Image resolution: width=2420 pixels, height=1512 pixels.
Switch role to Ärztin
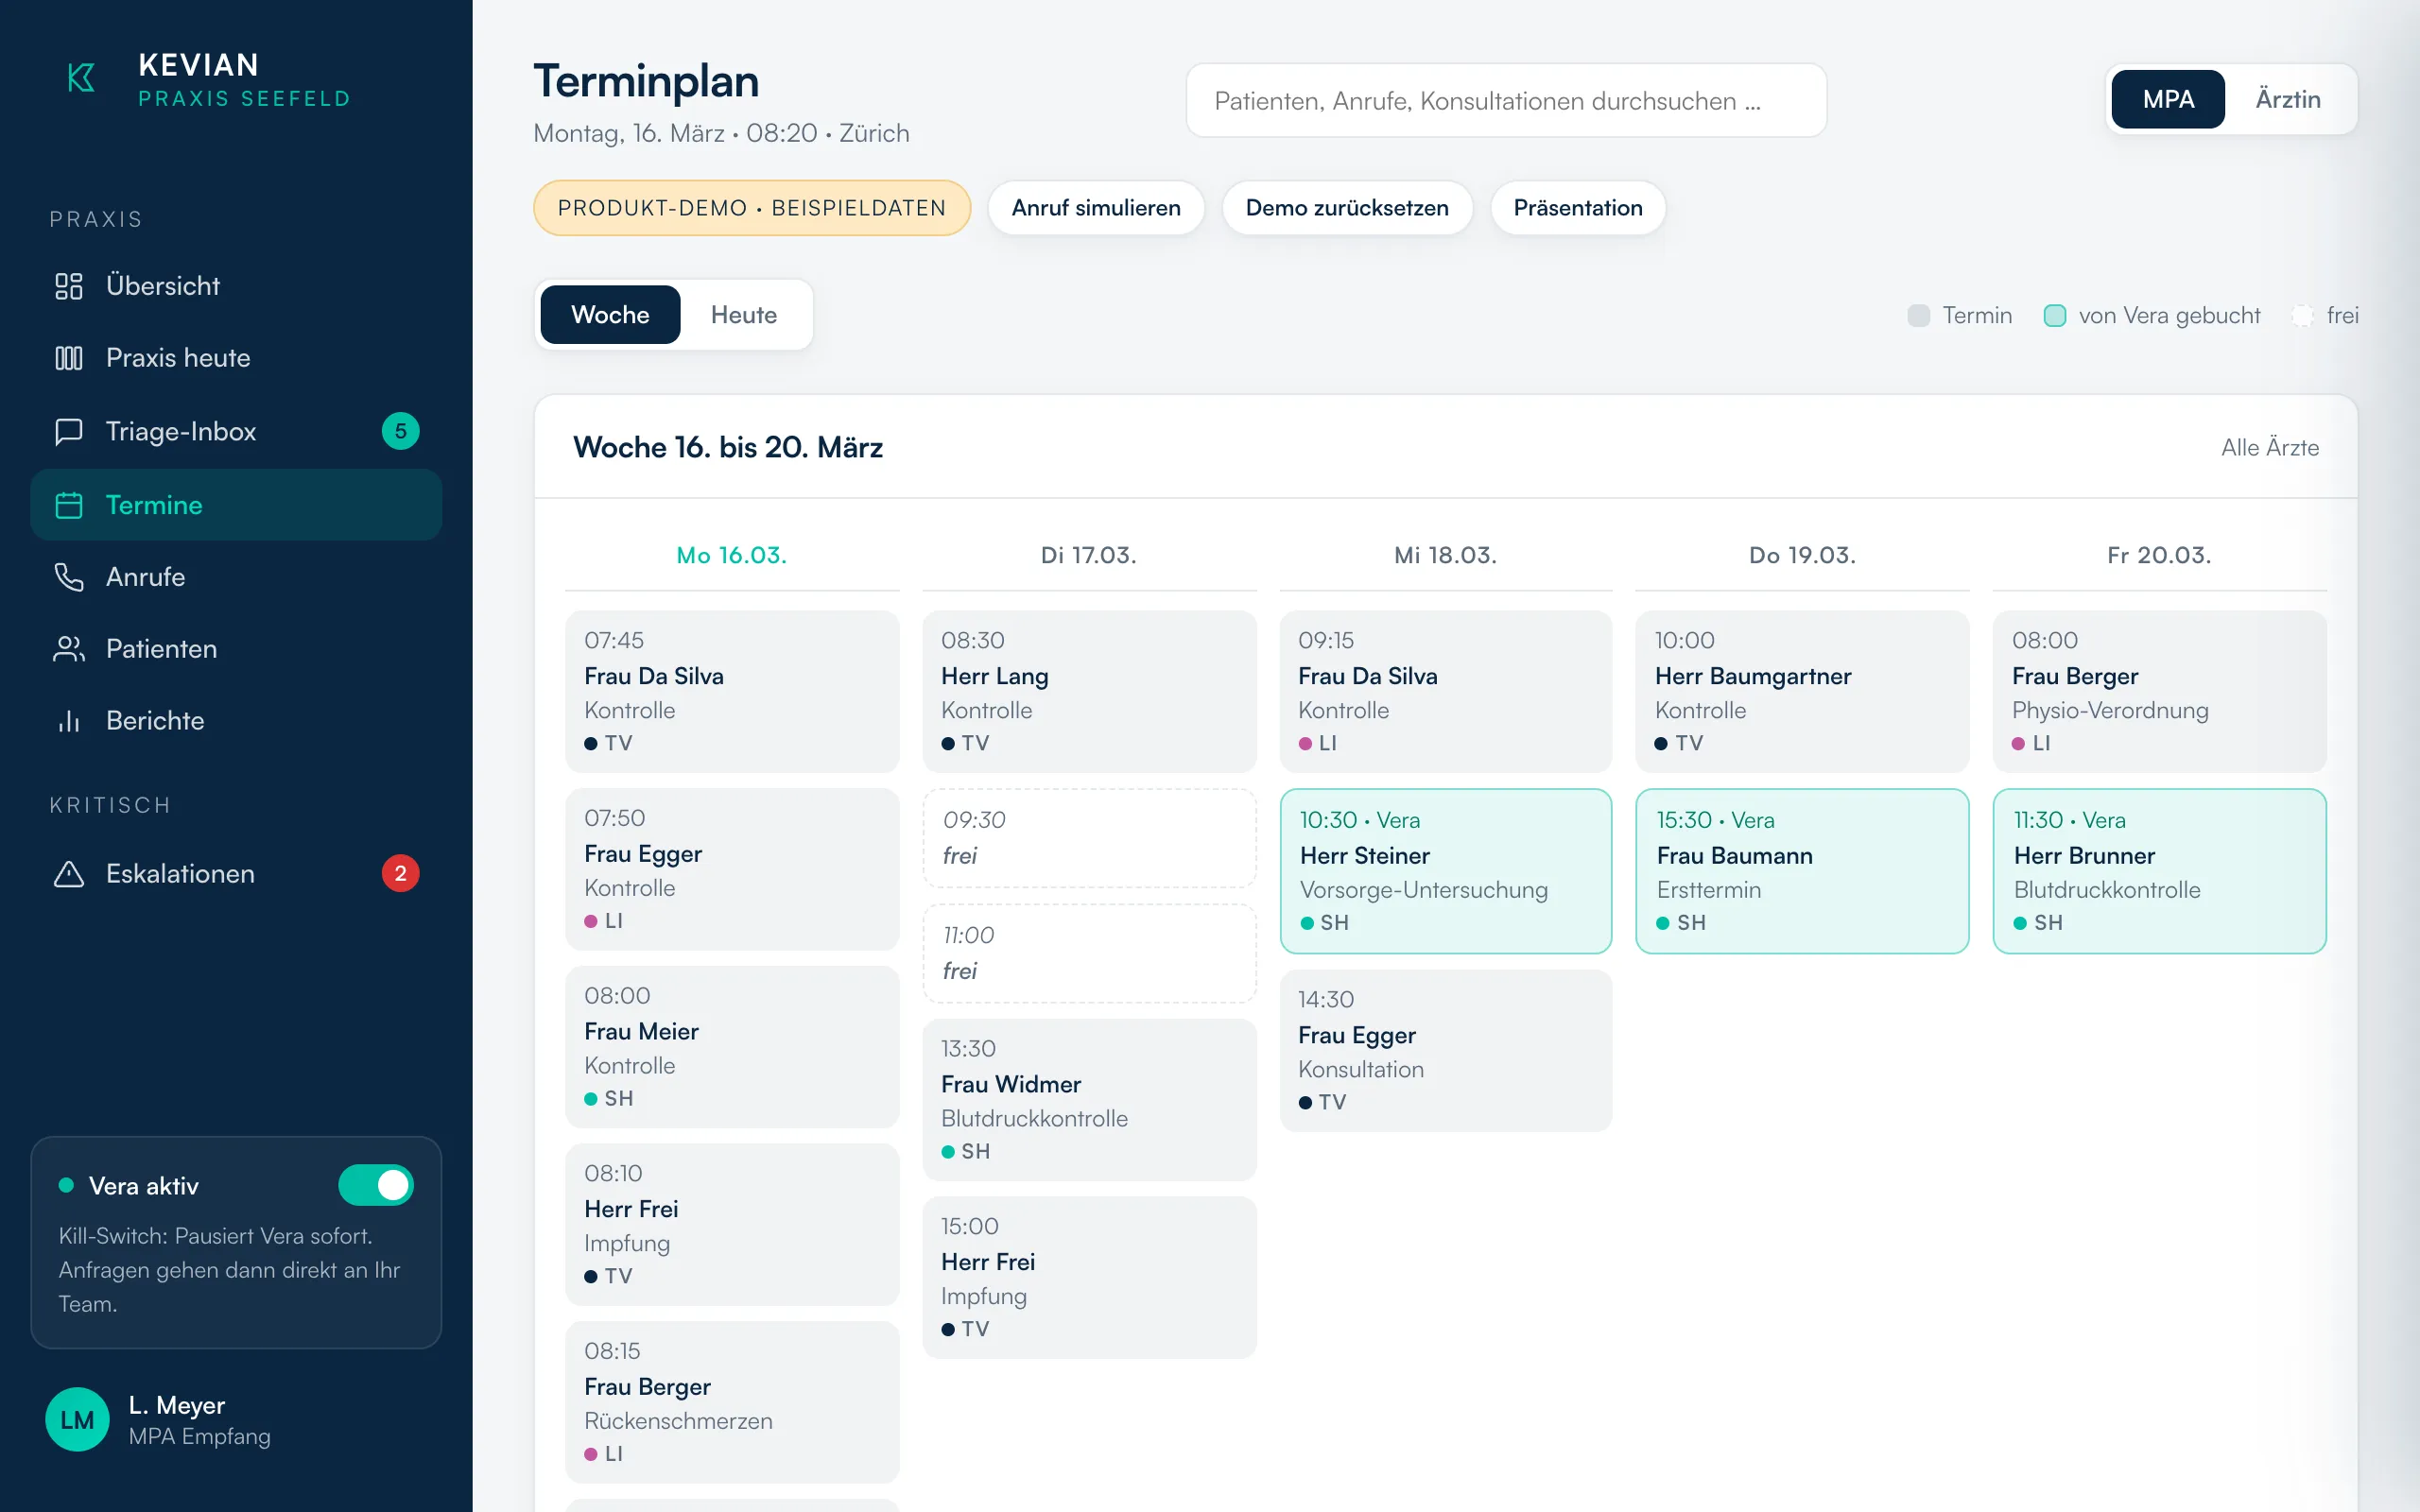[2288, 99]
